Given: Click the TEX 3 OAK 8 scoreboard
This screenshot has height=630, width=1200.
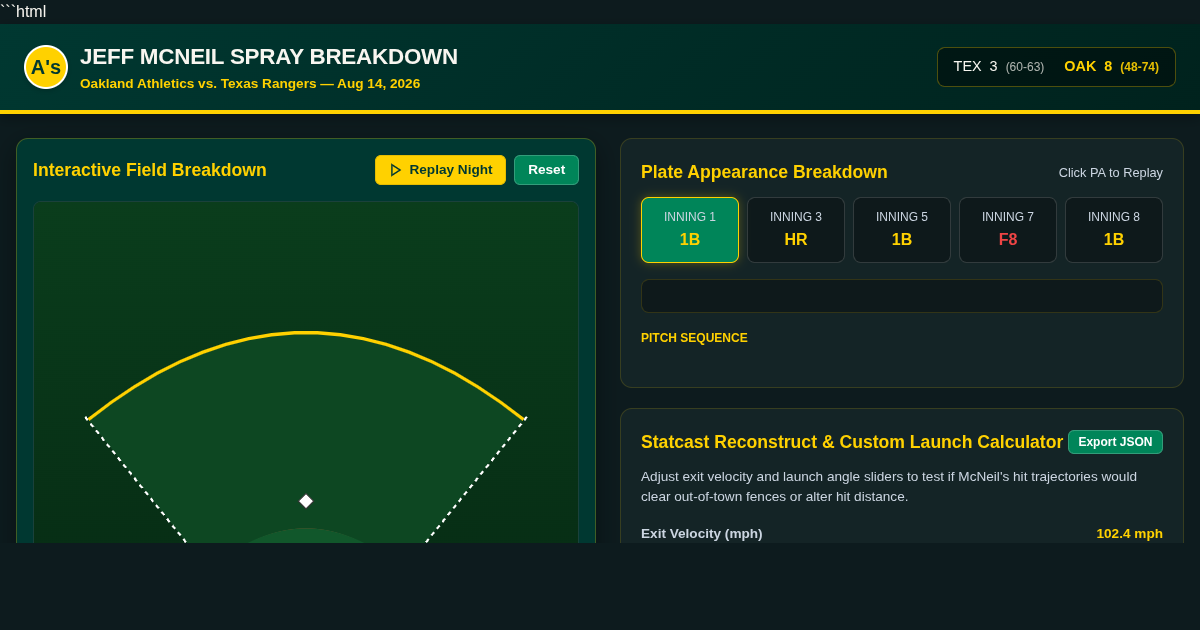Looking at the screenshot, I should tap(1056, 67).
